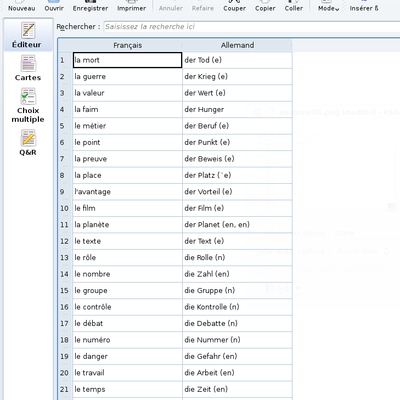
Task: Select cell 'der Beruf (e)'
Action: [x=237, y=126]
